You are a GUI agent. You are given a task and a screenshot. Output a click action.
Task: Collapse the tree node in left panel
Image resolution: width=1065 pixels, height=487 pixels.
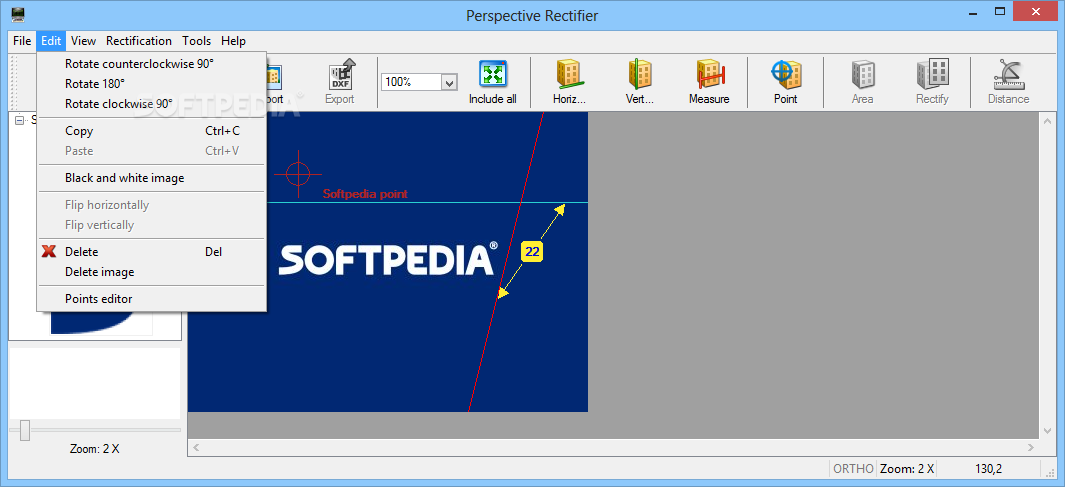tap(19, 120)
